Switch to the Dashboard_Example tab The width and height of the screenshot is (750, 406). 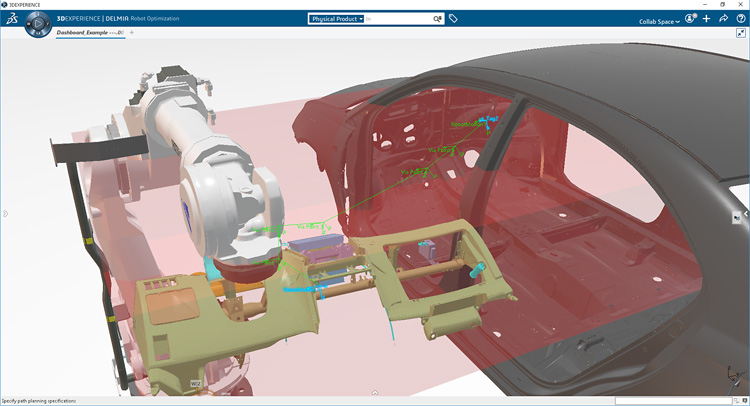point(90,33)
